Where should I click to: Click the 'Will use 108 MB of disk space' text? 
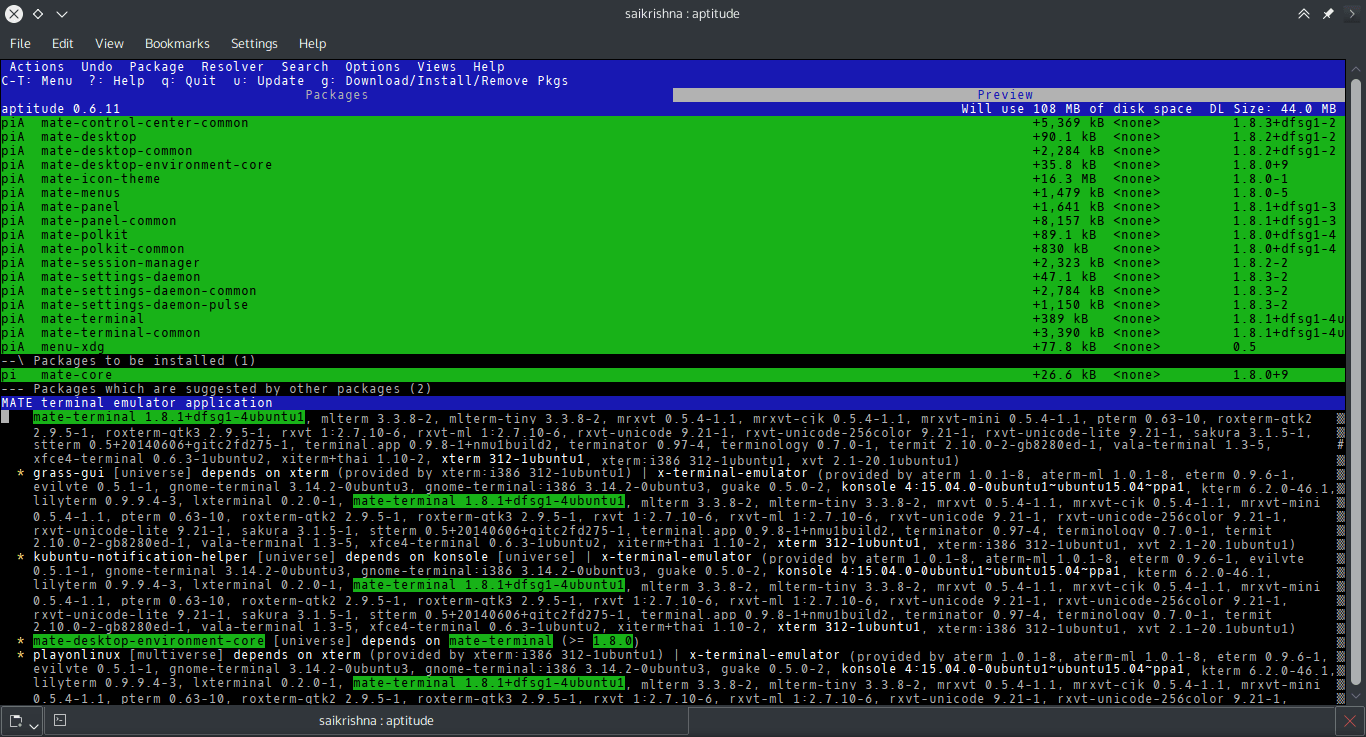[x=1077, y=109]
